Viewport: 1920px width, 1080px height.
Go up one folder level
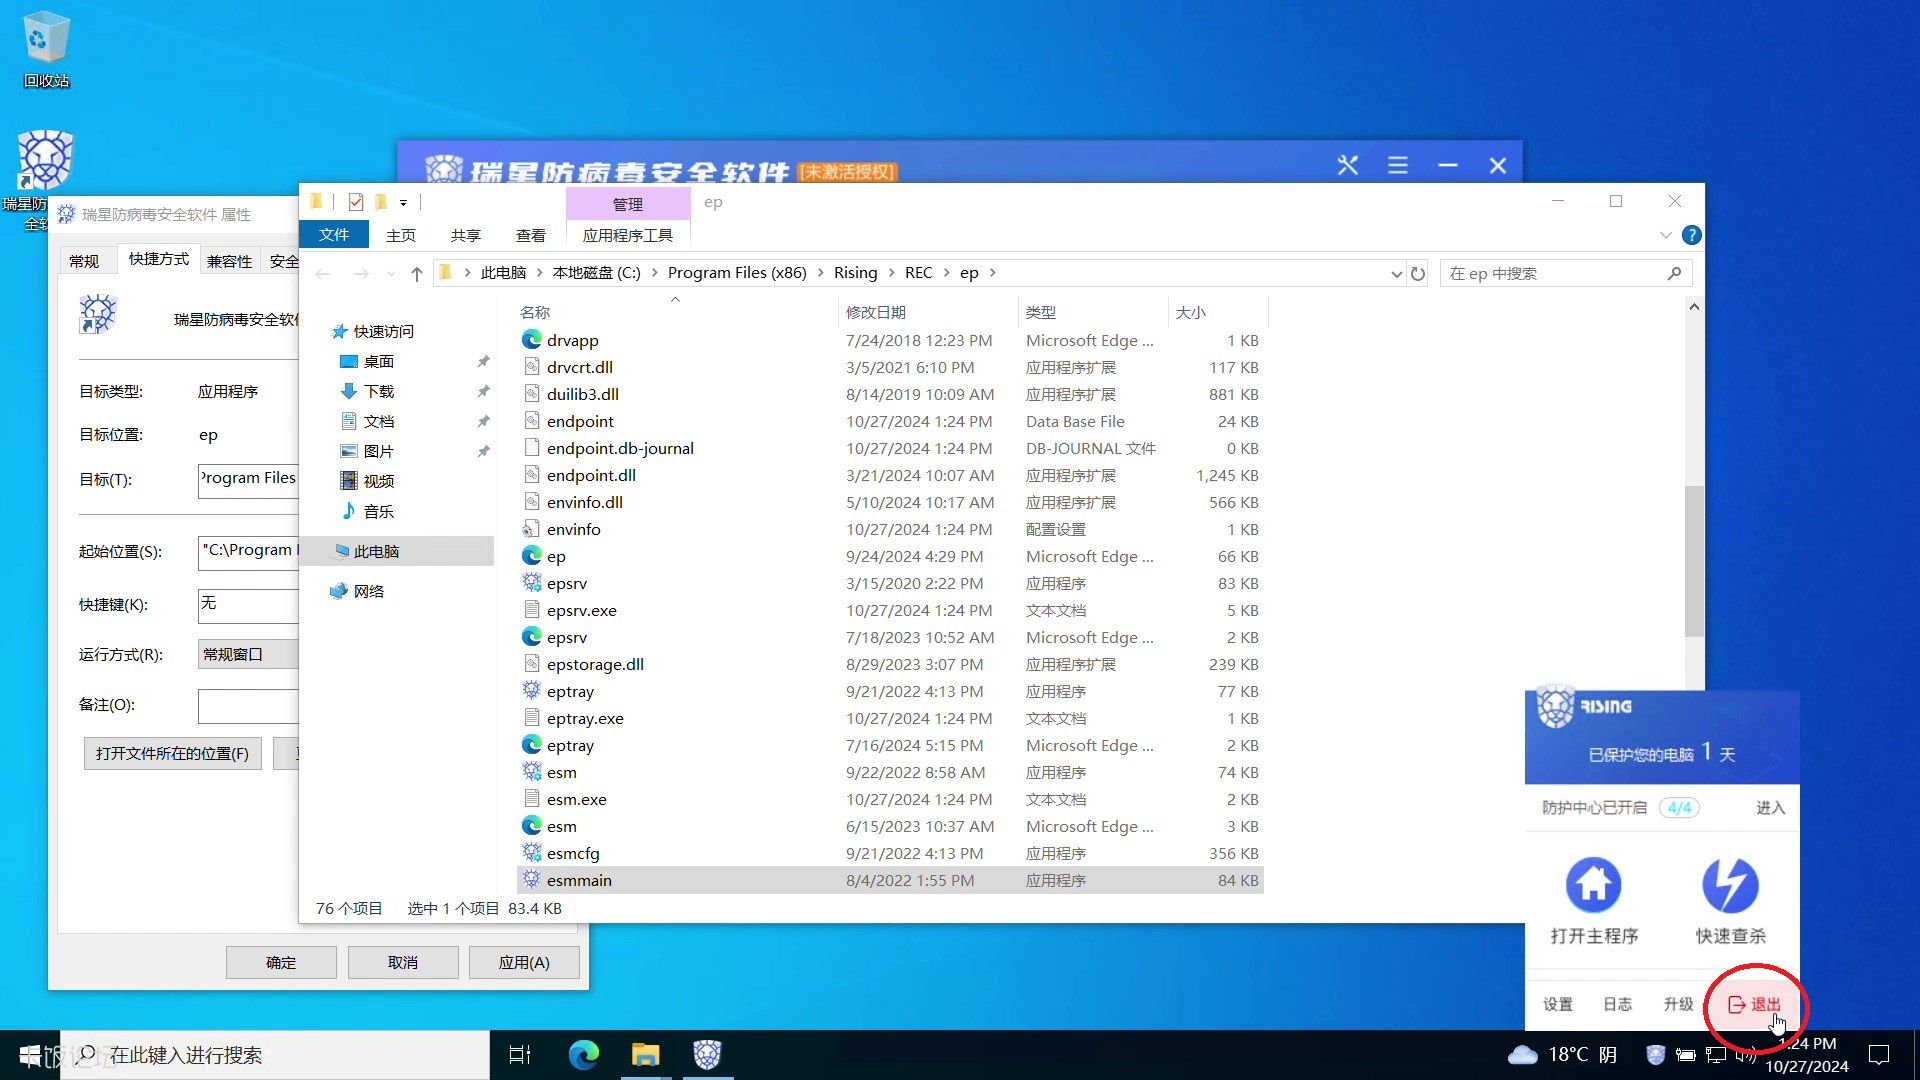(x=417, y=273)
